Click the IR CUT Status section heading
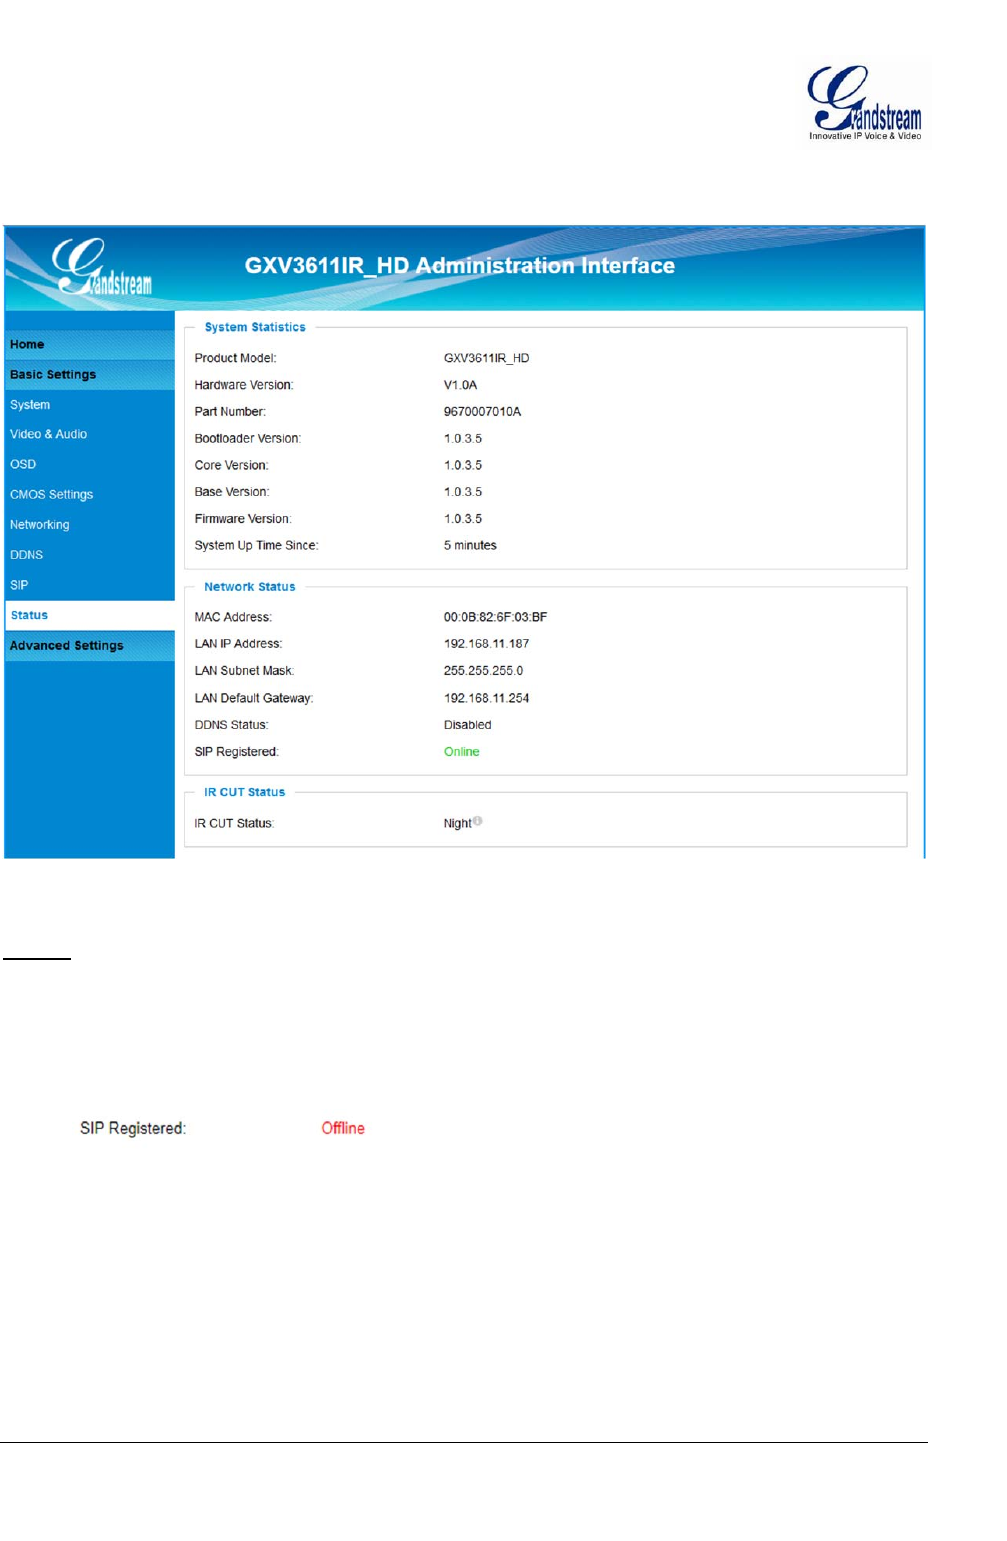 245,792
